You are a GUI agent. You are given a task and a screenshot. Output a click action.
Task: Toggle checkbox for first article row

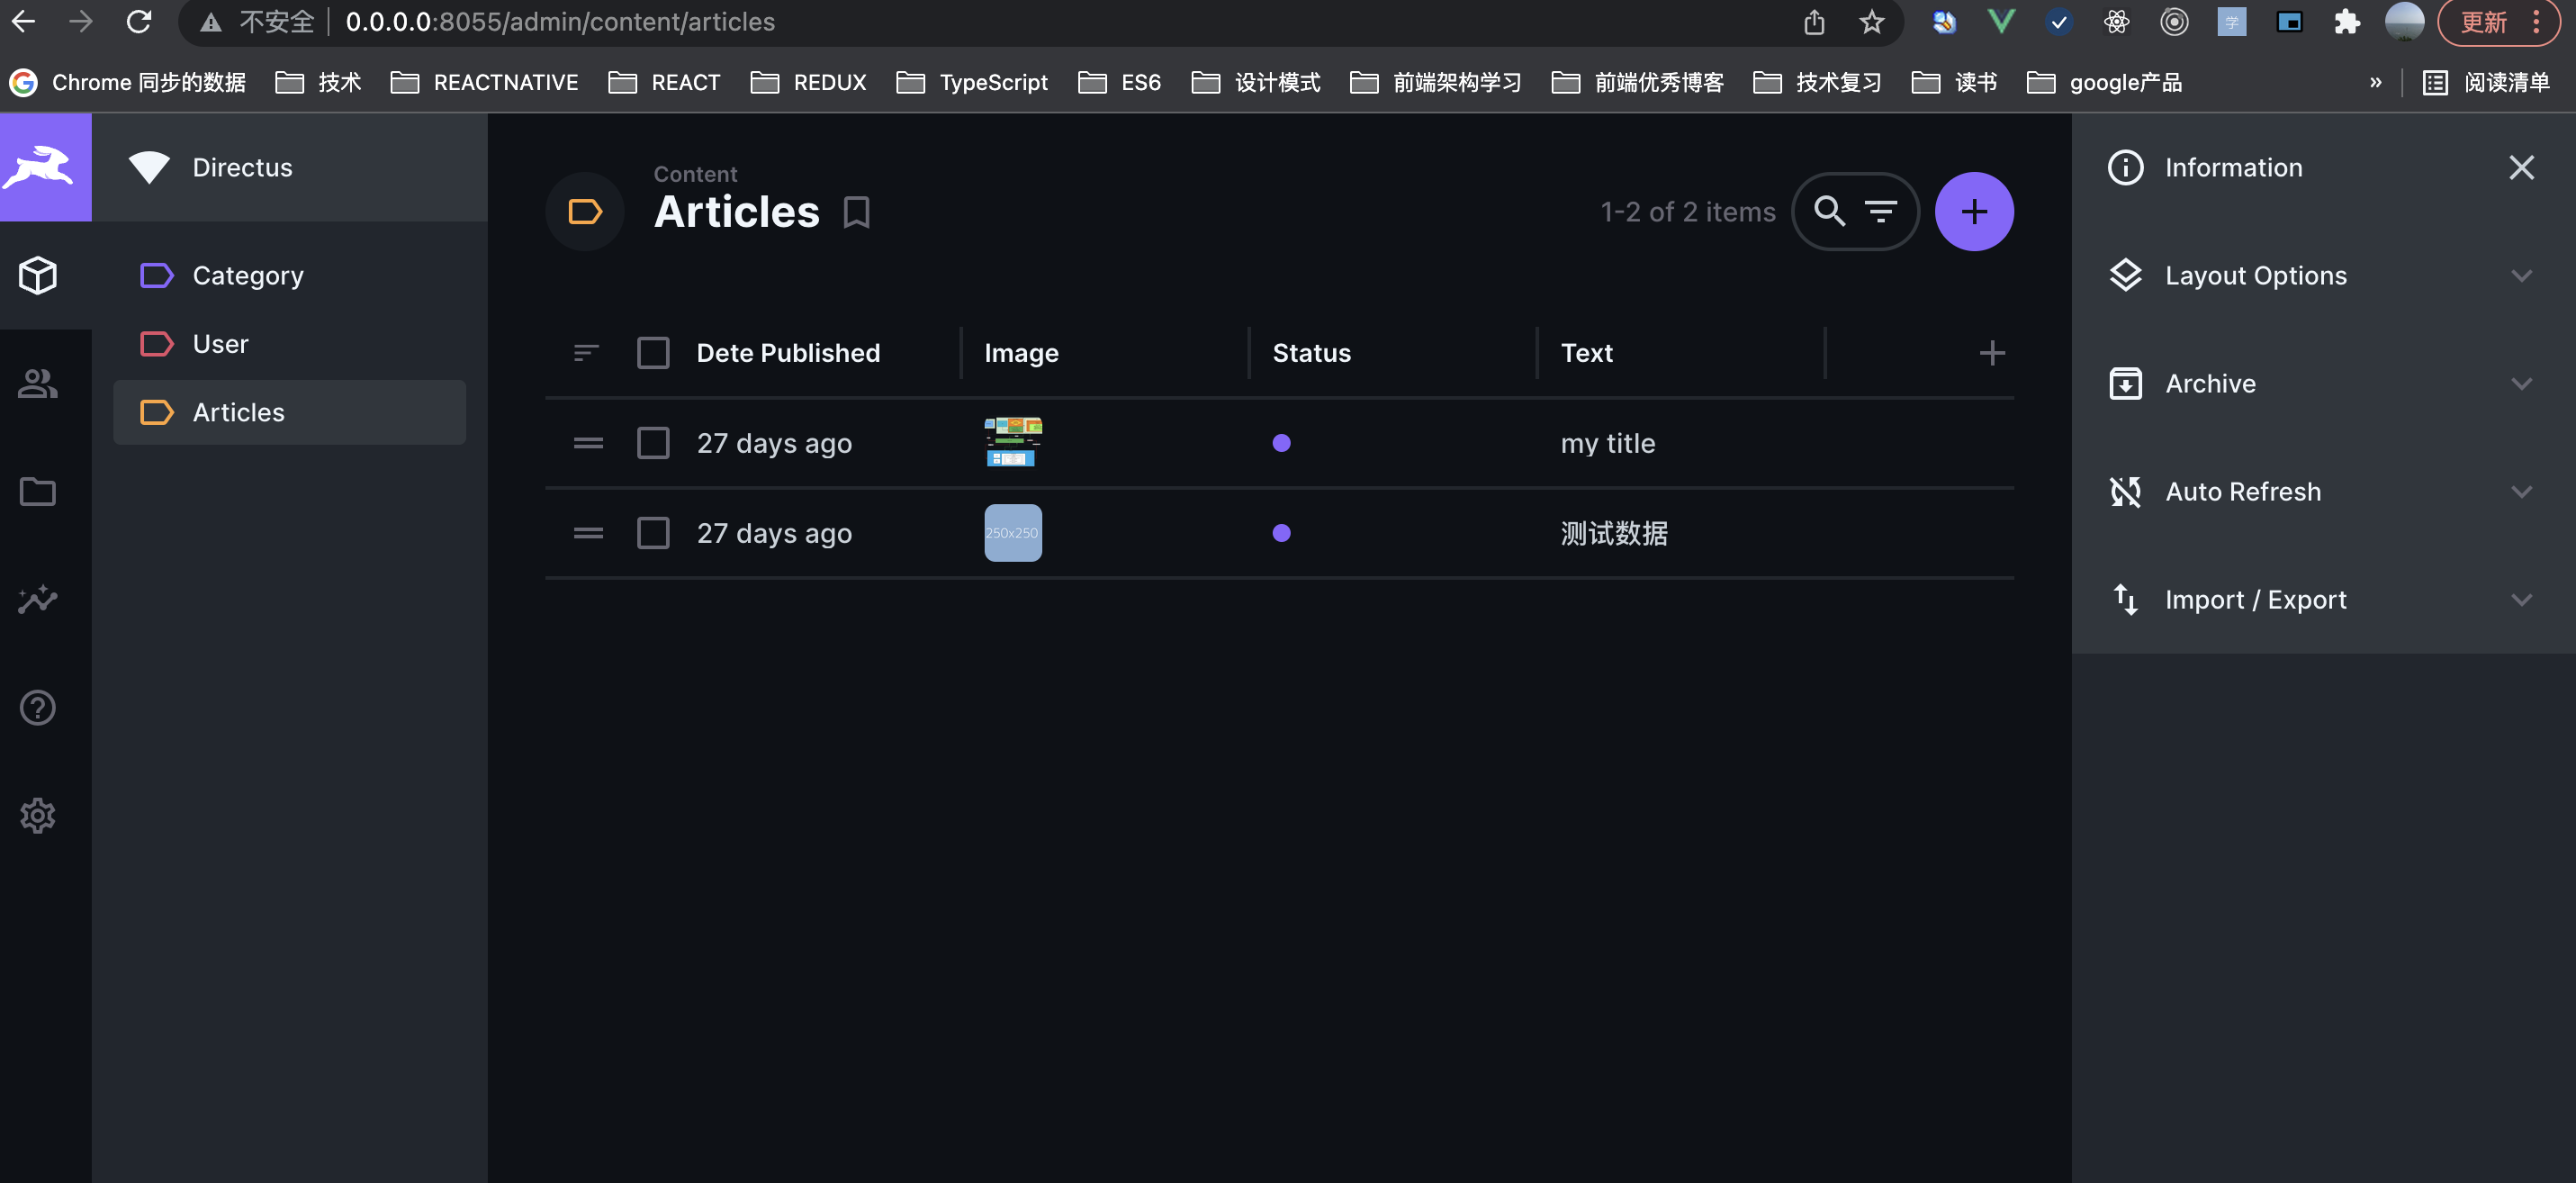[655, 442]
